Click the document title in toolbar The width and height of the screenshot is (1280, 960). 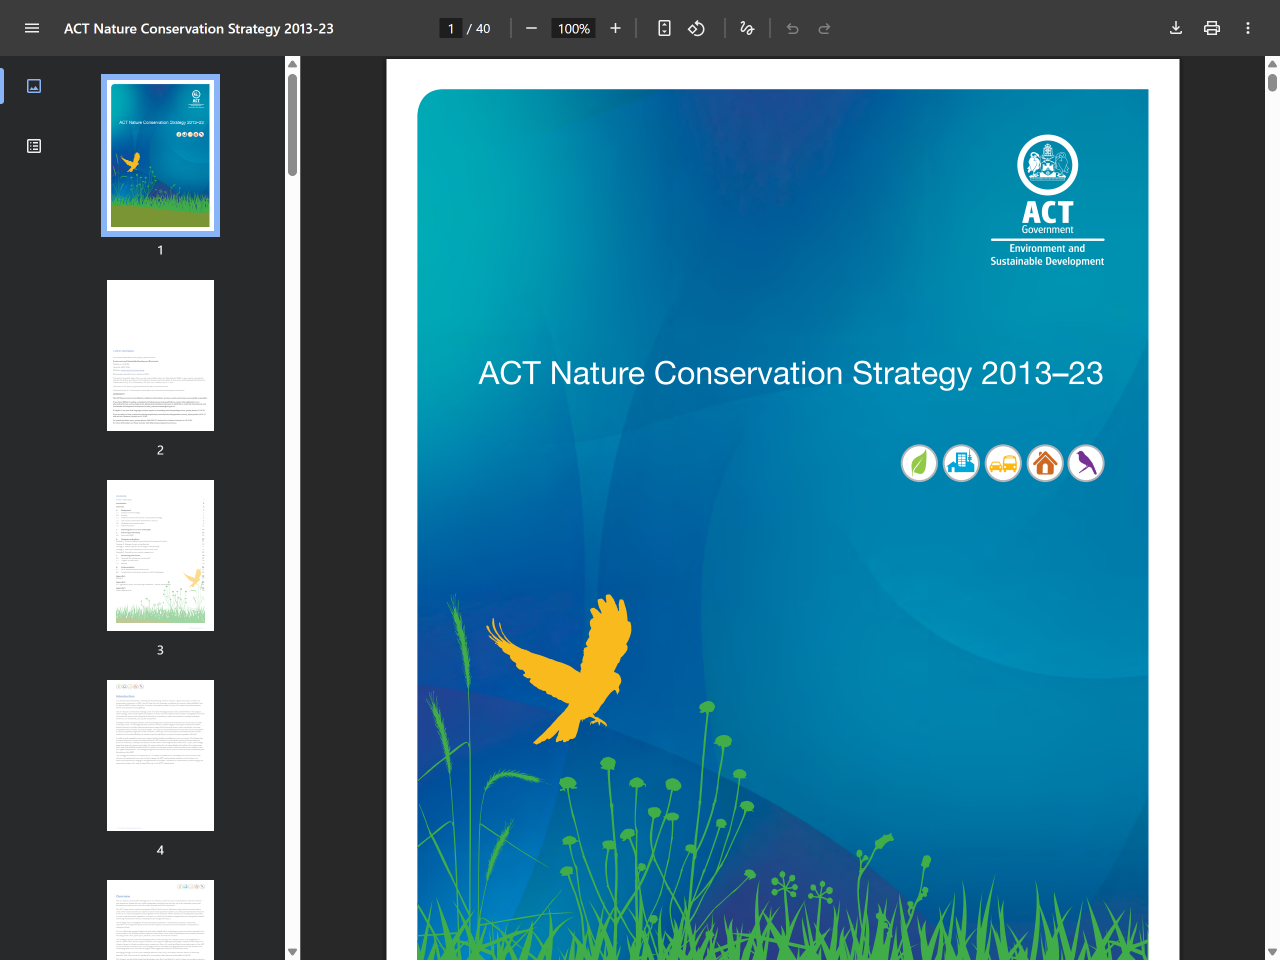[x=199, y=28]
